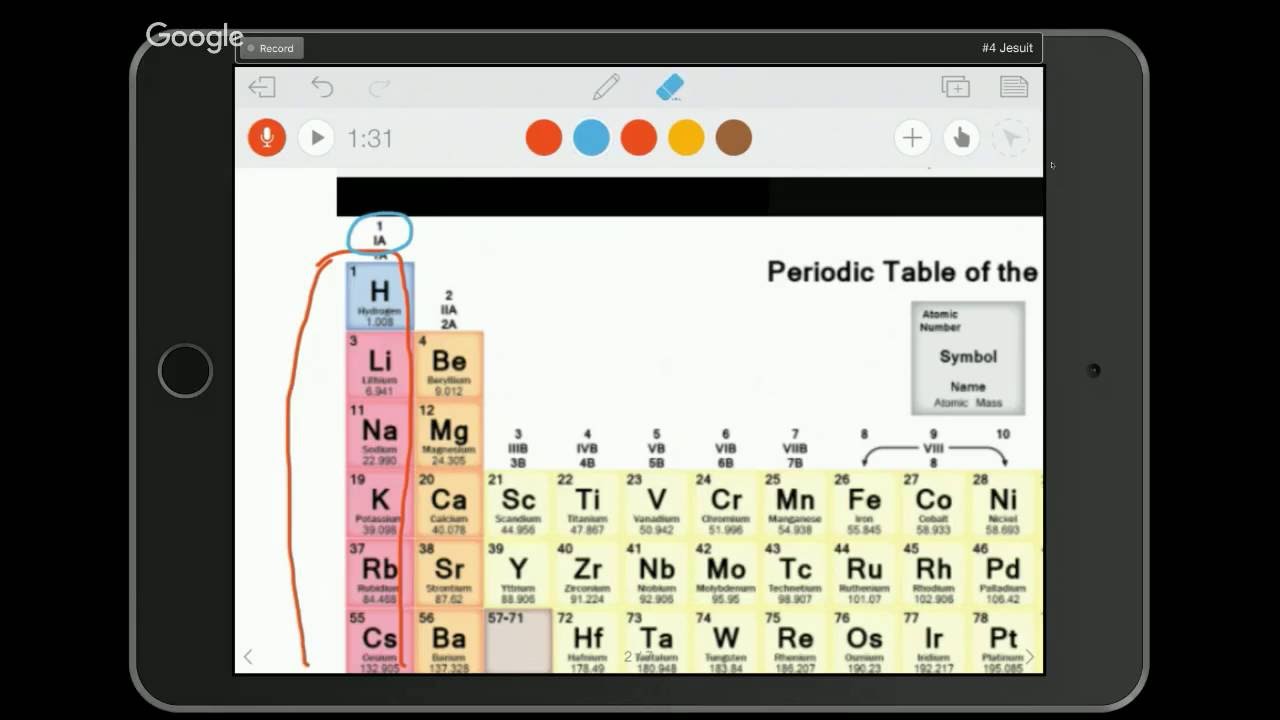Screen dimensions: 1280x720
Task: Click the #4 Jesuit label
Action: tap(1007, 48)
